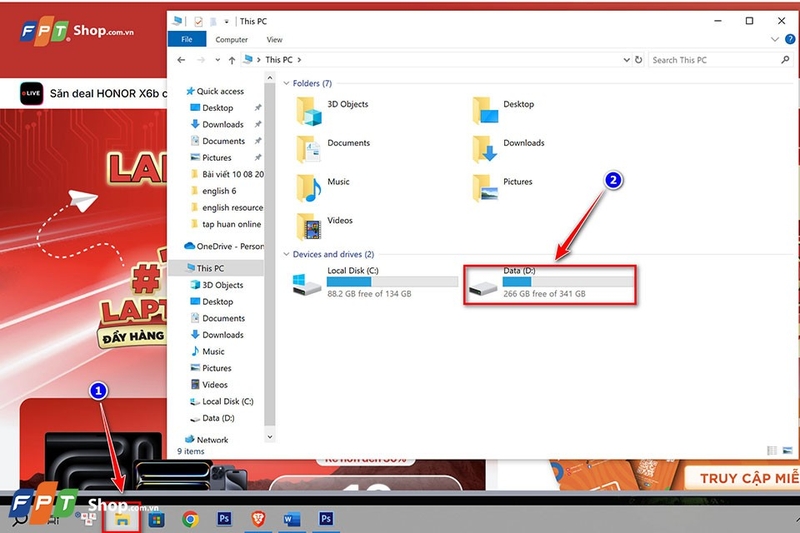Image resolution: width=800 pixels, height=533 pixels.
Task: Open the second Photoshop taskbar icon
Action: click(x=326, y=519)
